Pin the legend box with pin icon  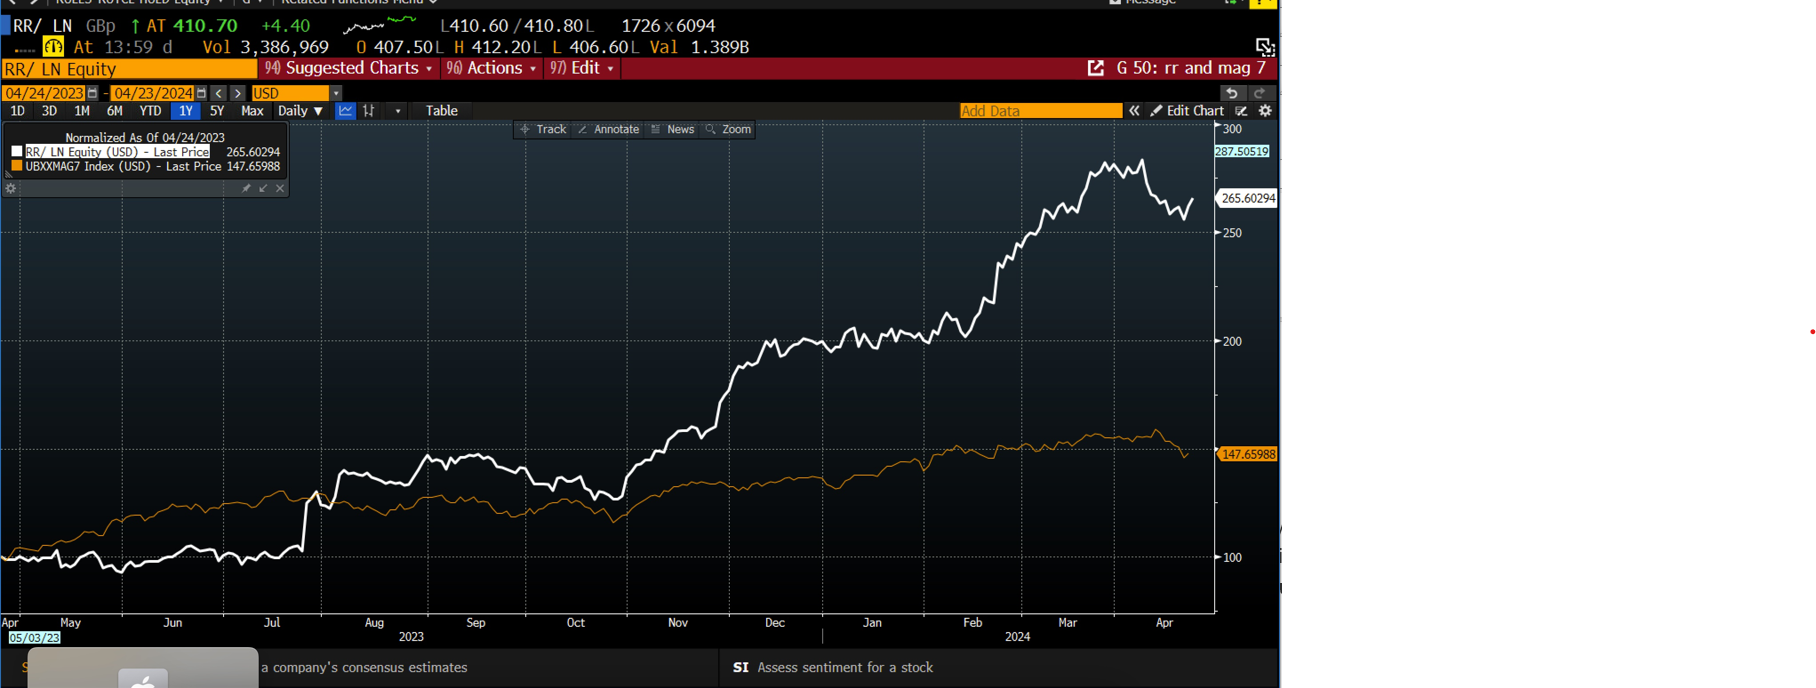[x=246, y=188]
